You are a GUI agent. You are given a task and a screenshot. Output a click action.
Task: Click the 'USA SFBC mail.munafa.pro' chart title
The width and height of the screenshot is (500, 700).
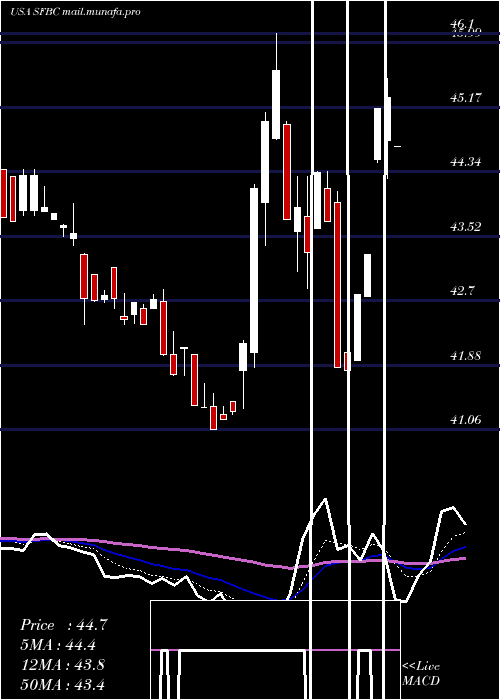pos(75,12)
